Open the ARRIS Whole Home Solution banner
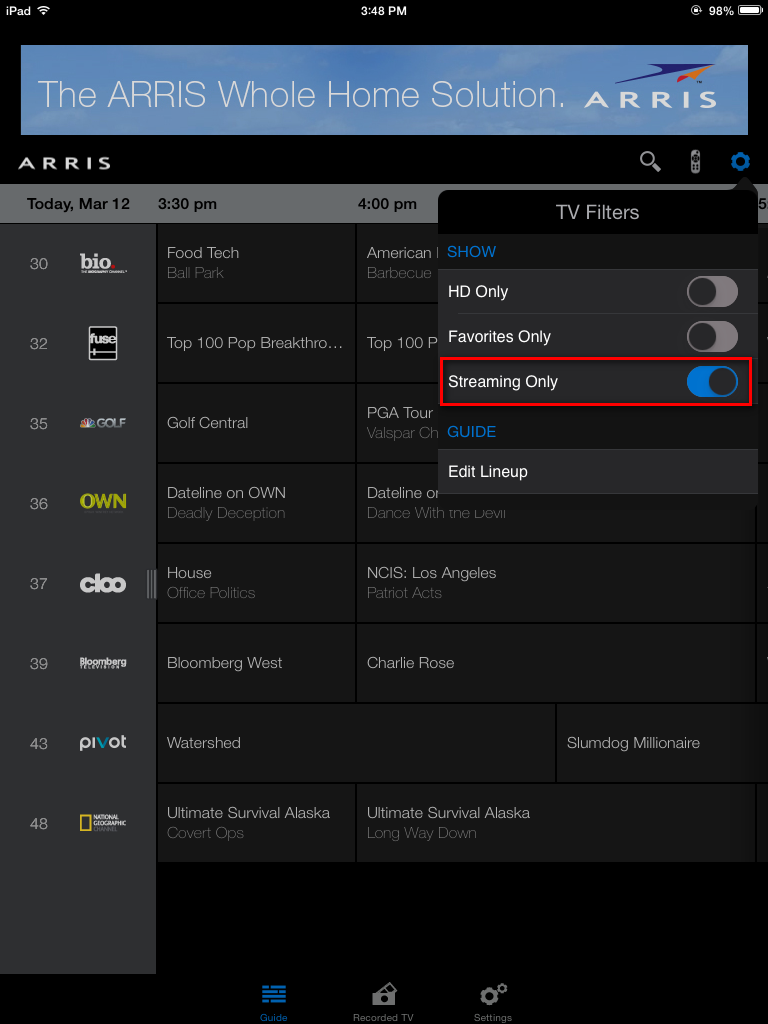 pos(384,90)
